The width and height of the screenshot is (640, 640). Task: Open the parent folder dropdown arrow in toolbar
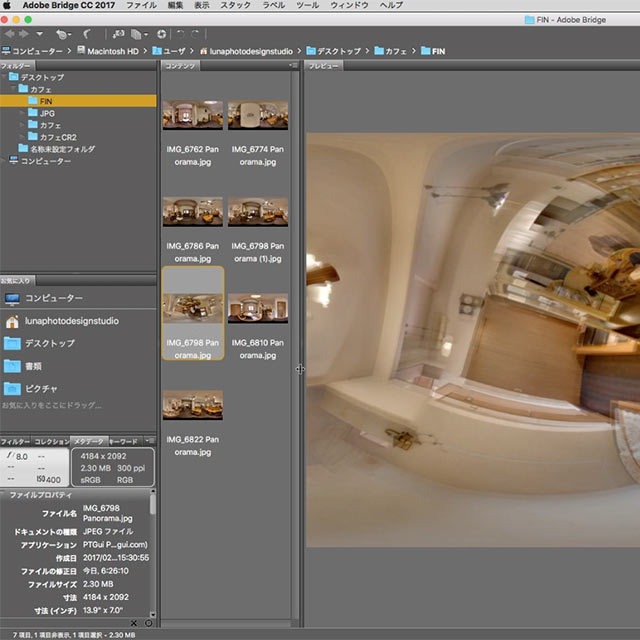40,33
